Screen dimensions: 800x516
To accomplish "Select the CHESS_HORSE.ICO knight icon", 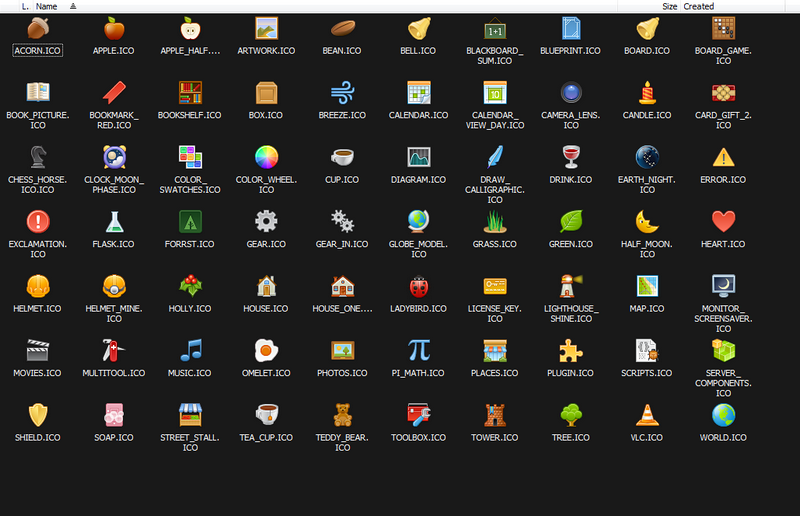I will 37,157.
